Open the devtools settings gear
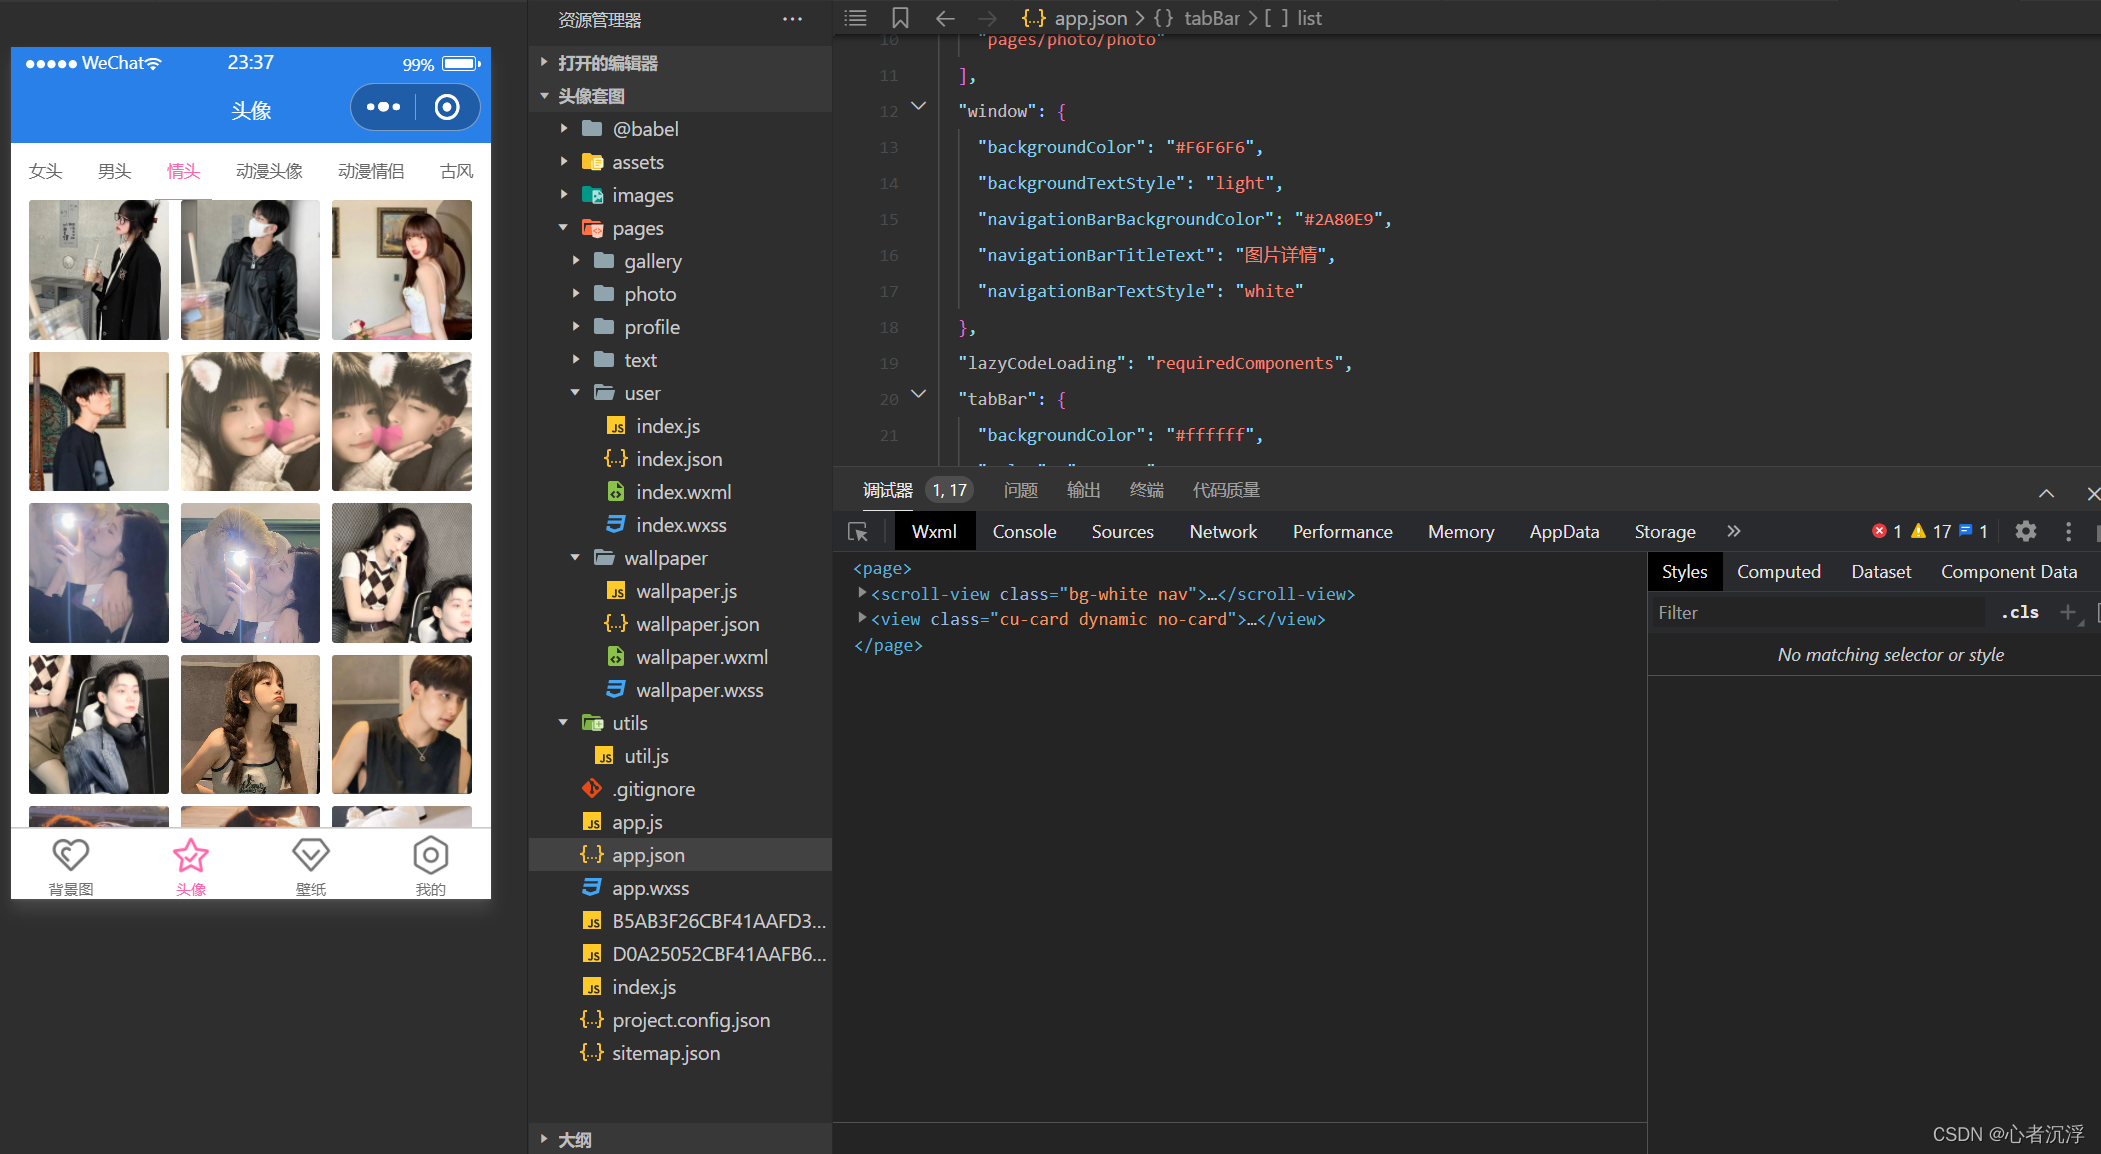This screenshot has height=1154, width=2101. point(2025,532)
